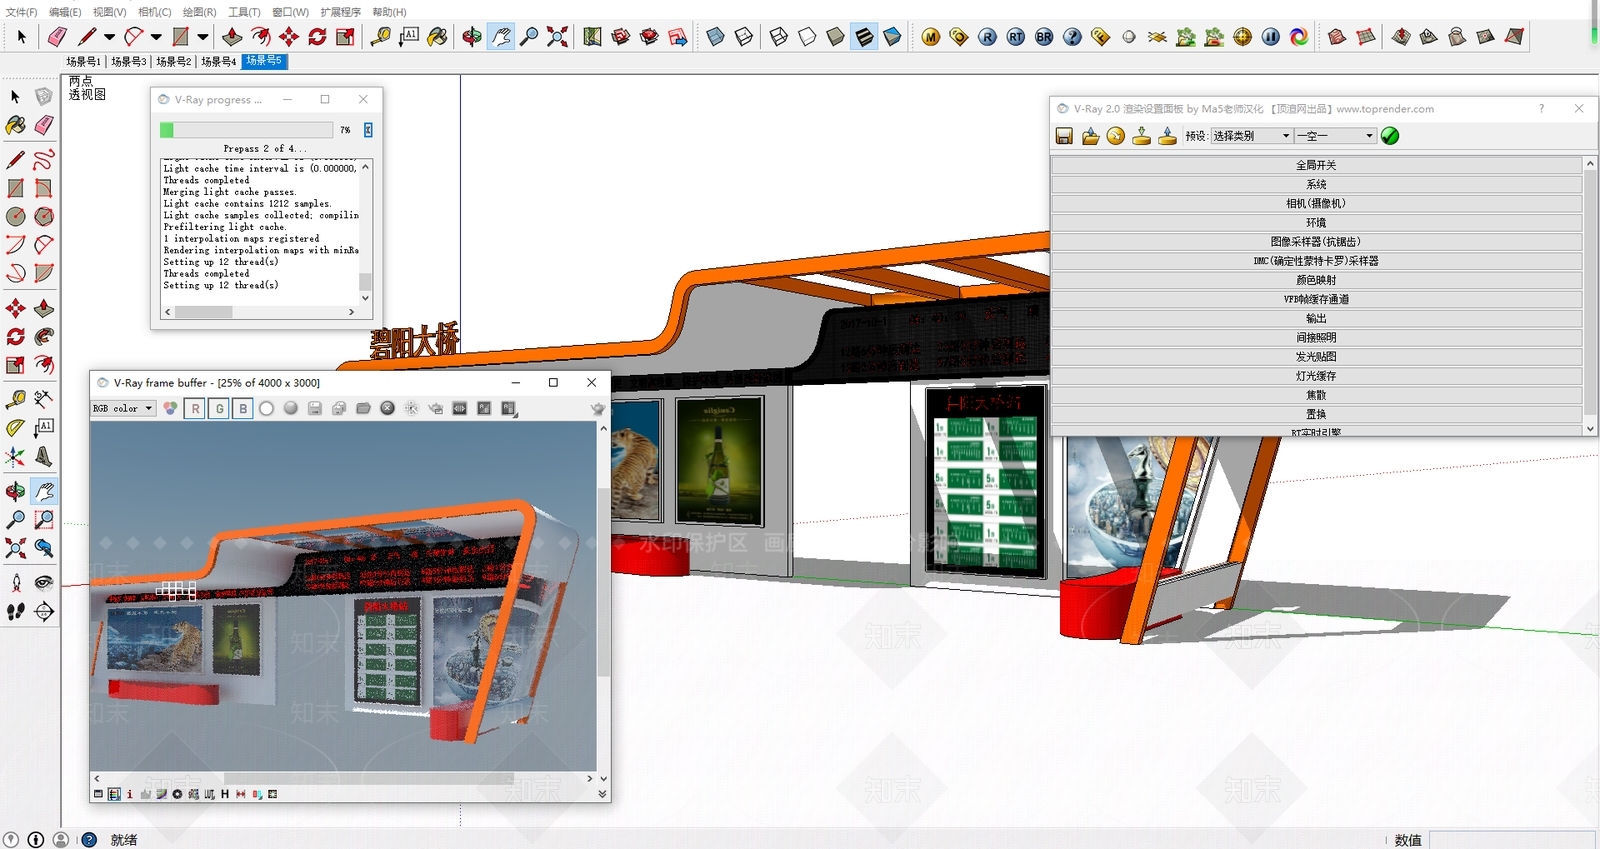This screenshot has width=1600, height=849.
Task: Toggle X-Ray face style in top toolbar
Action: [715, 37]
